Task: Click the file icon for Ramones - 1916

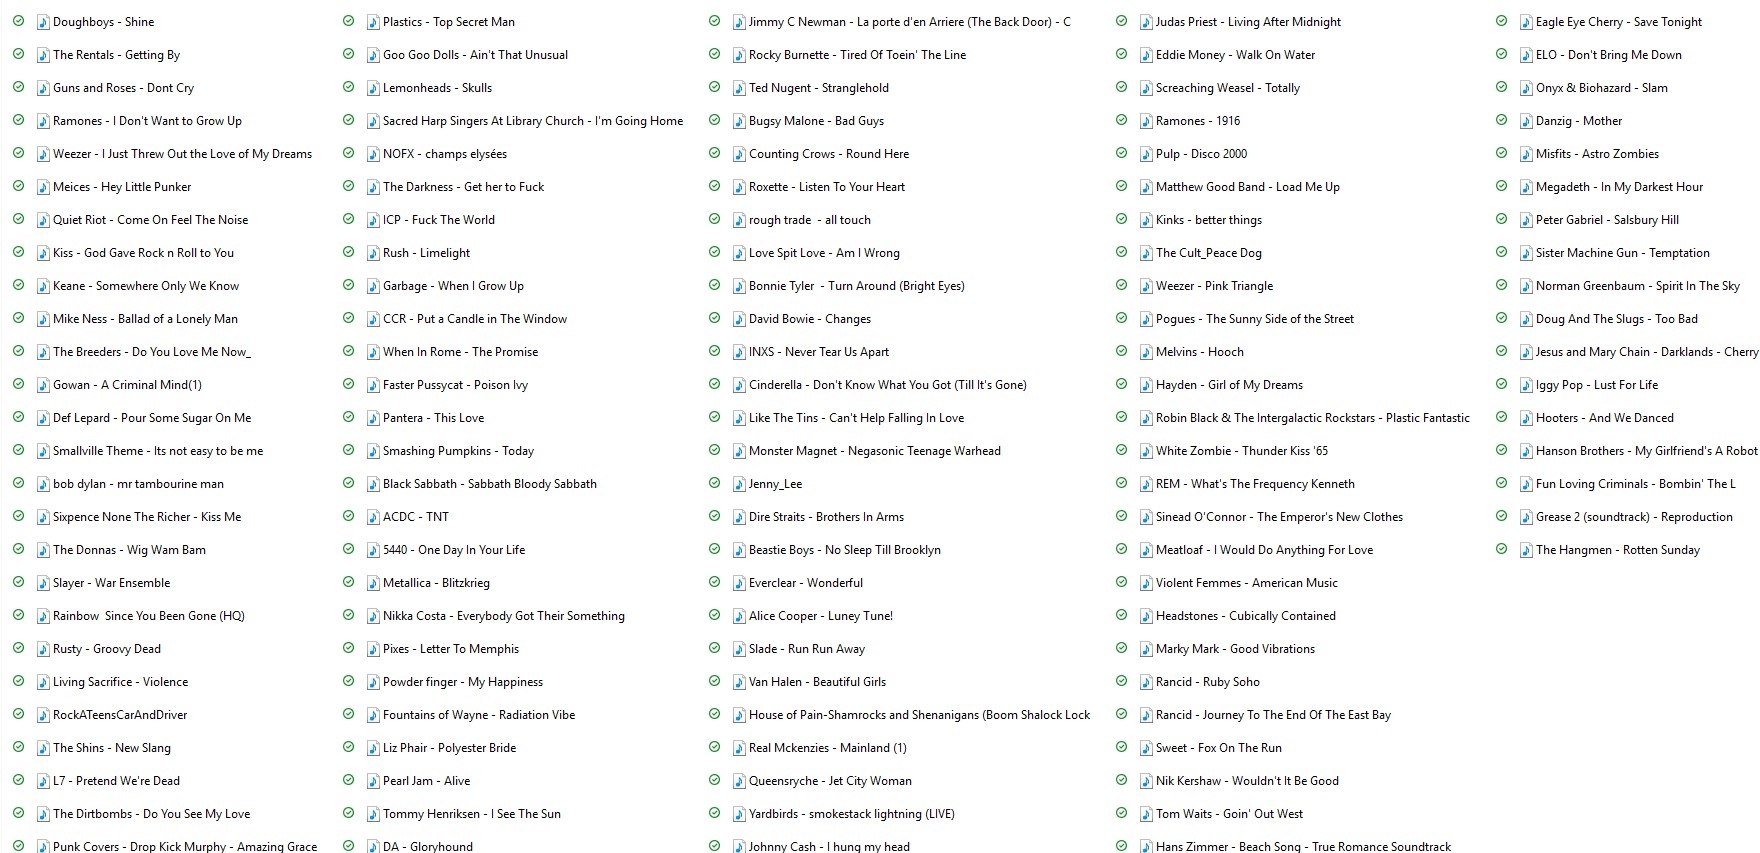Action: point(1146,121)
